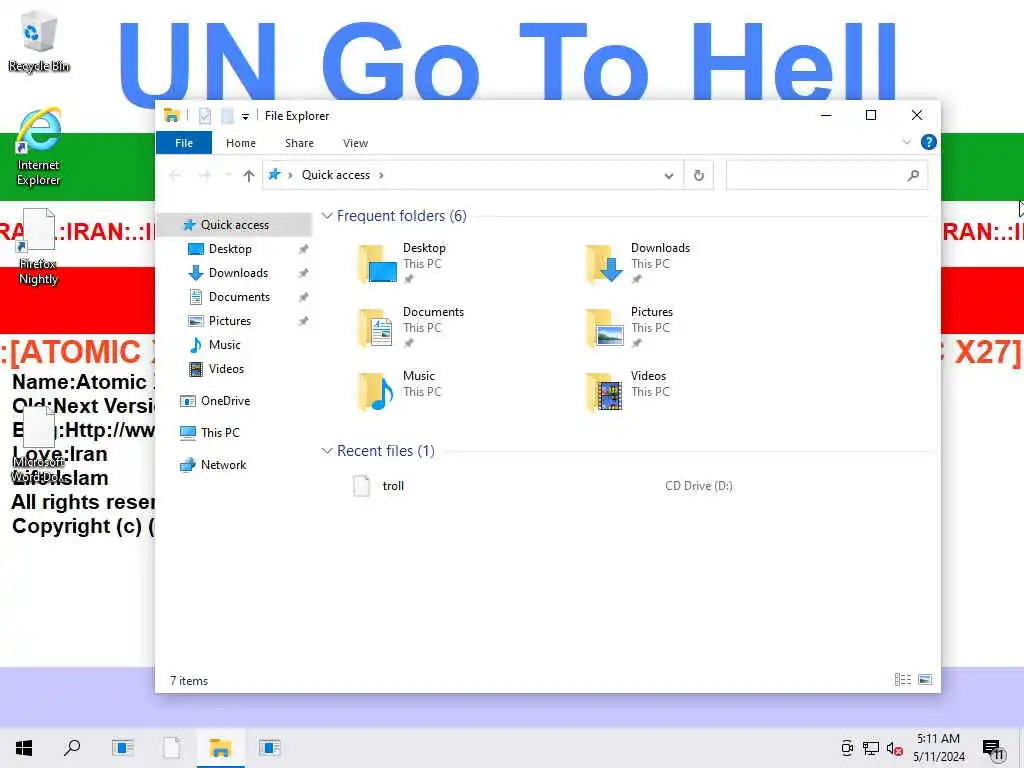Click the New folder quick access toolbar icon
The height and width of the screenshot is (768, 1024).
coord(227,116)
